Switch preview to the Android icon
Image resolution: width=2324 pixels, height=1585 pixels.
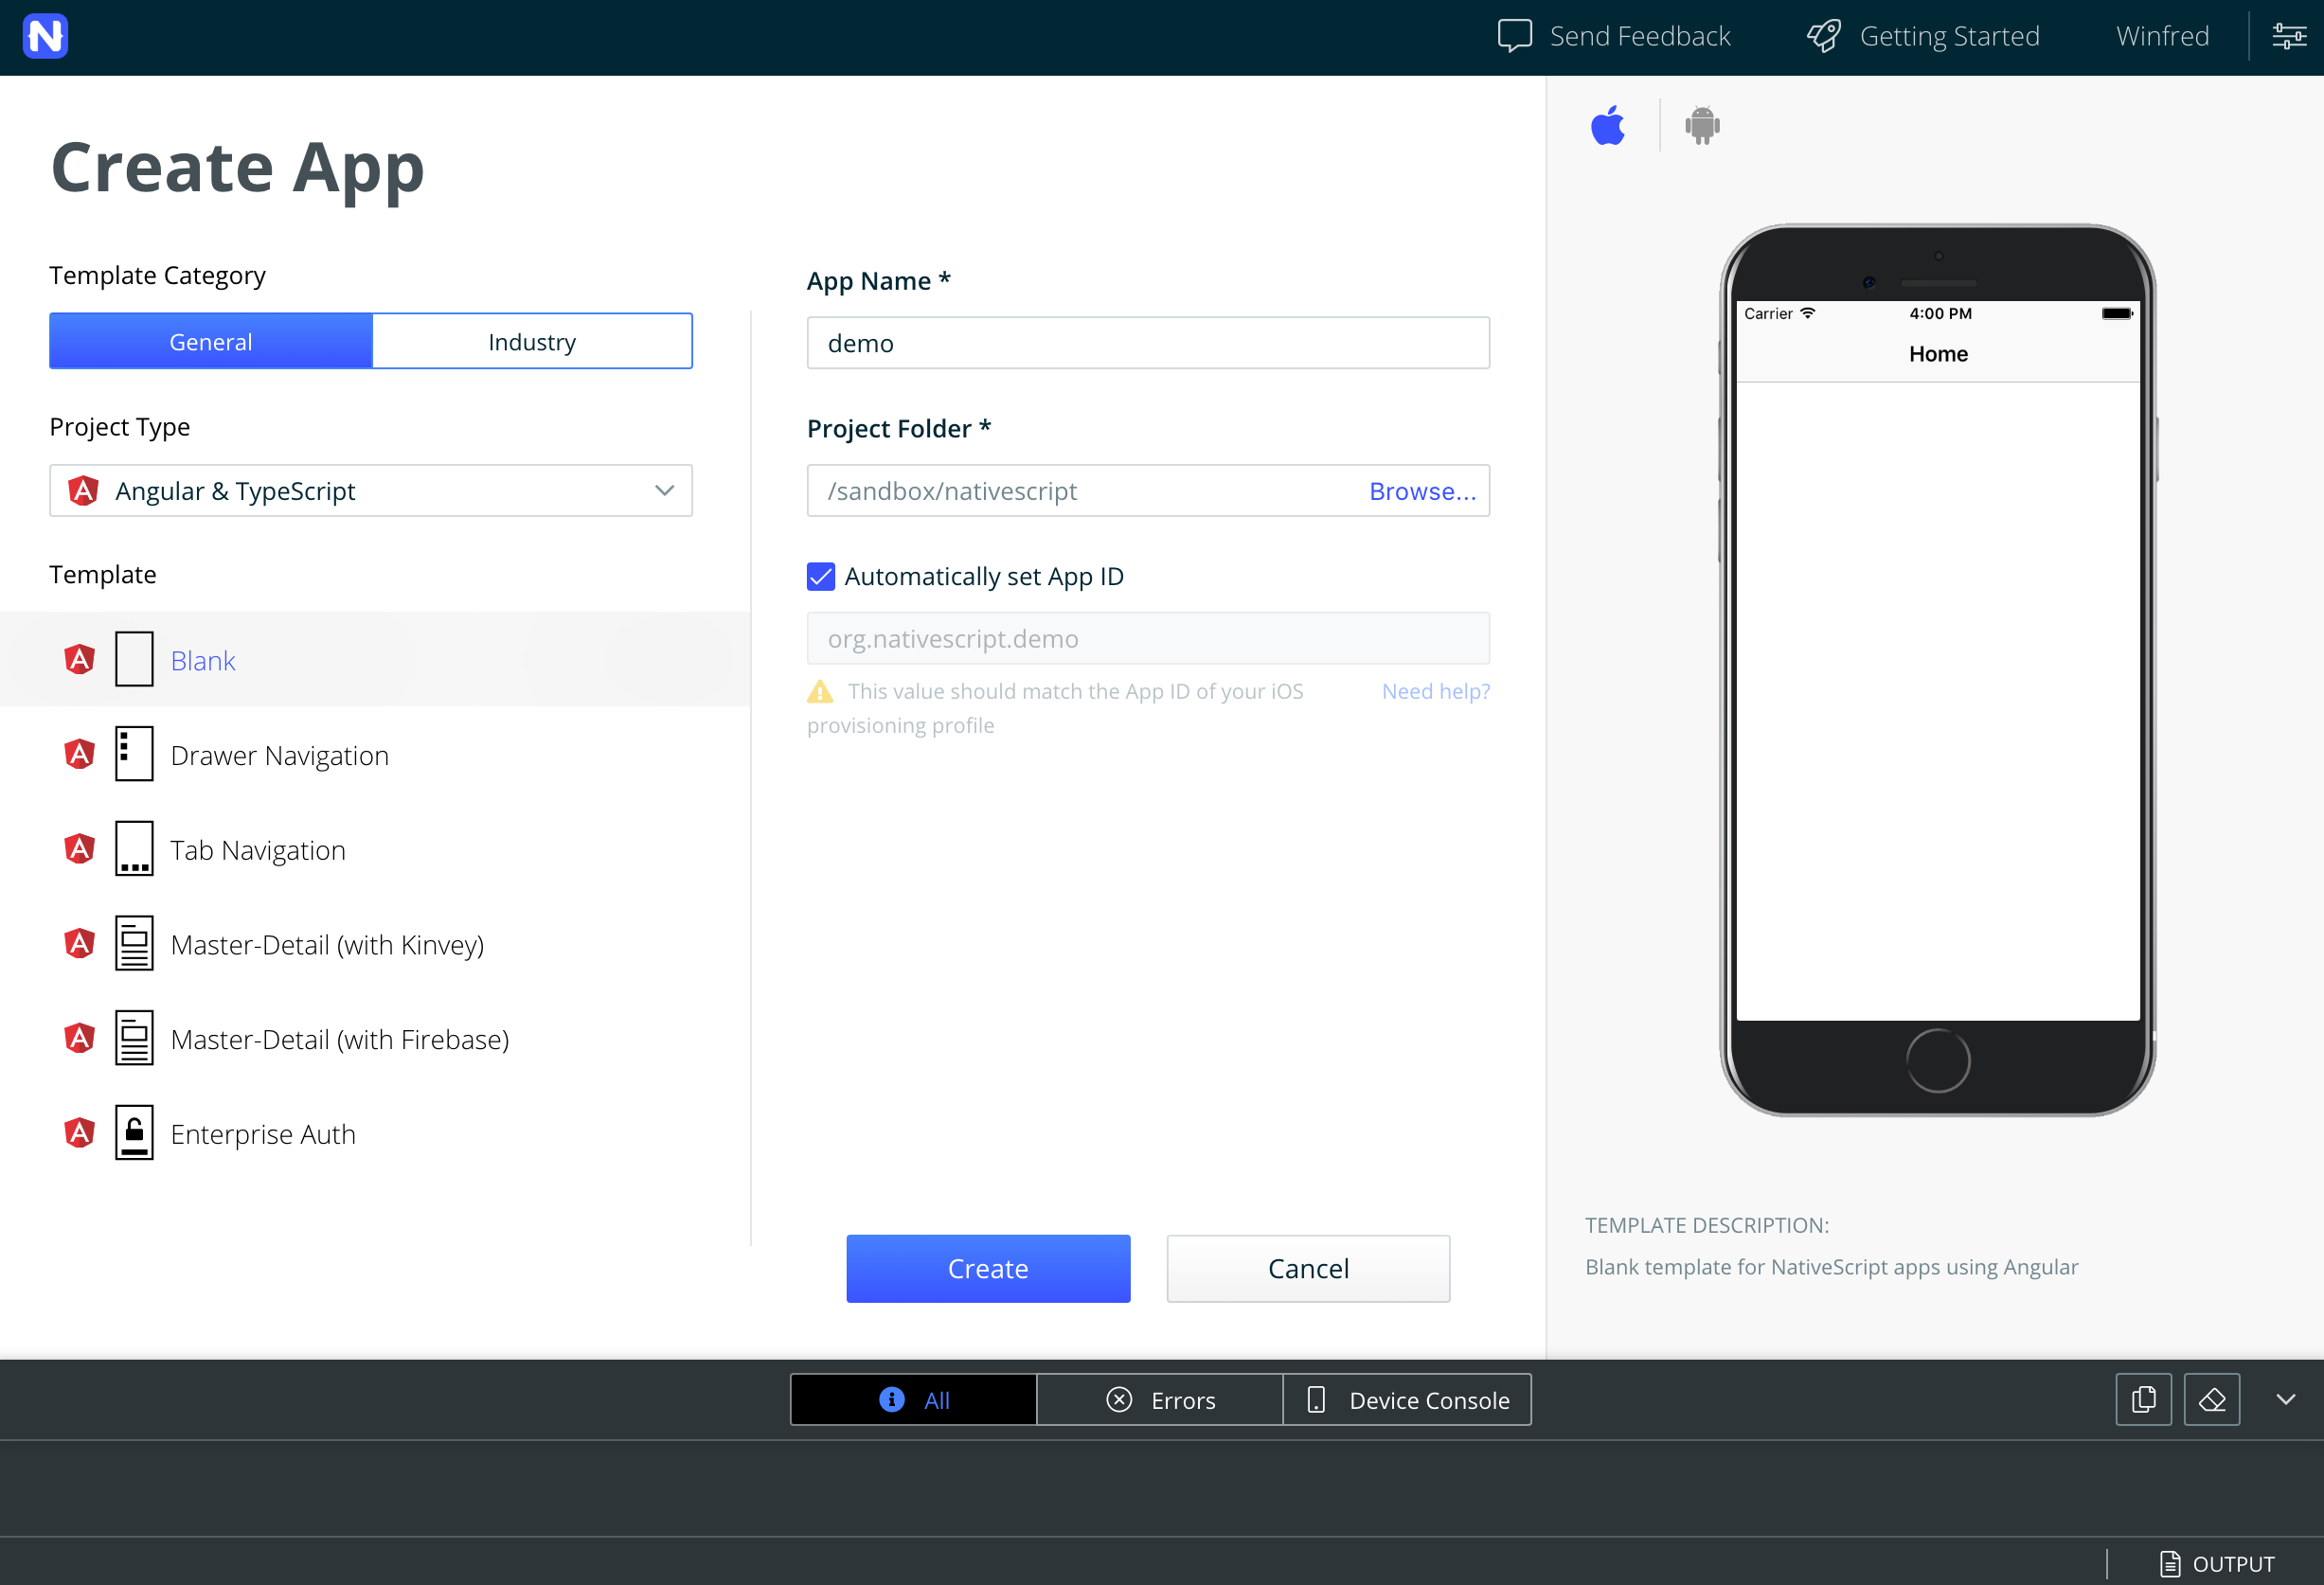pos(1702,125)
